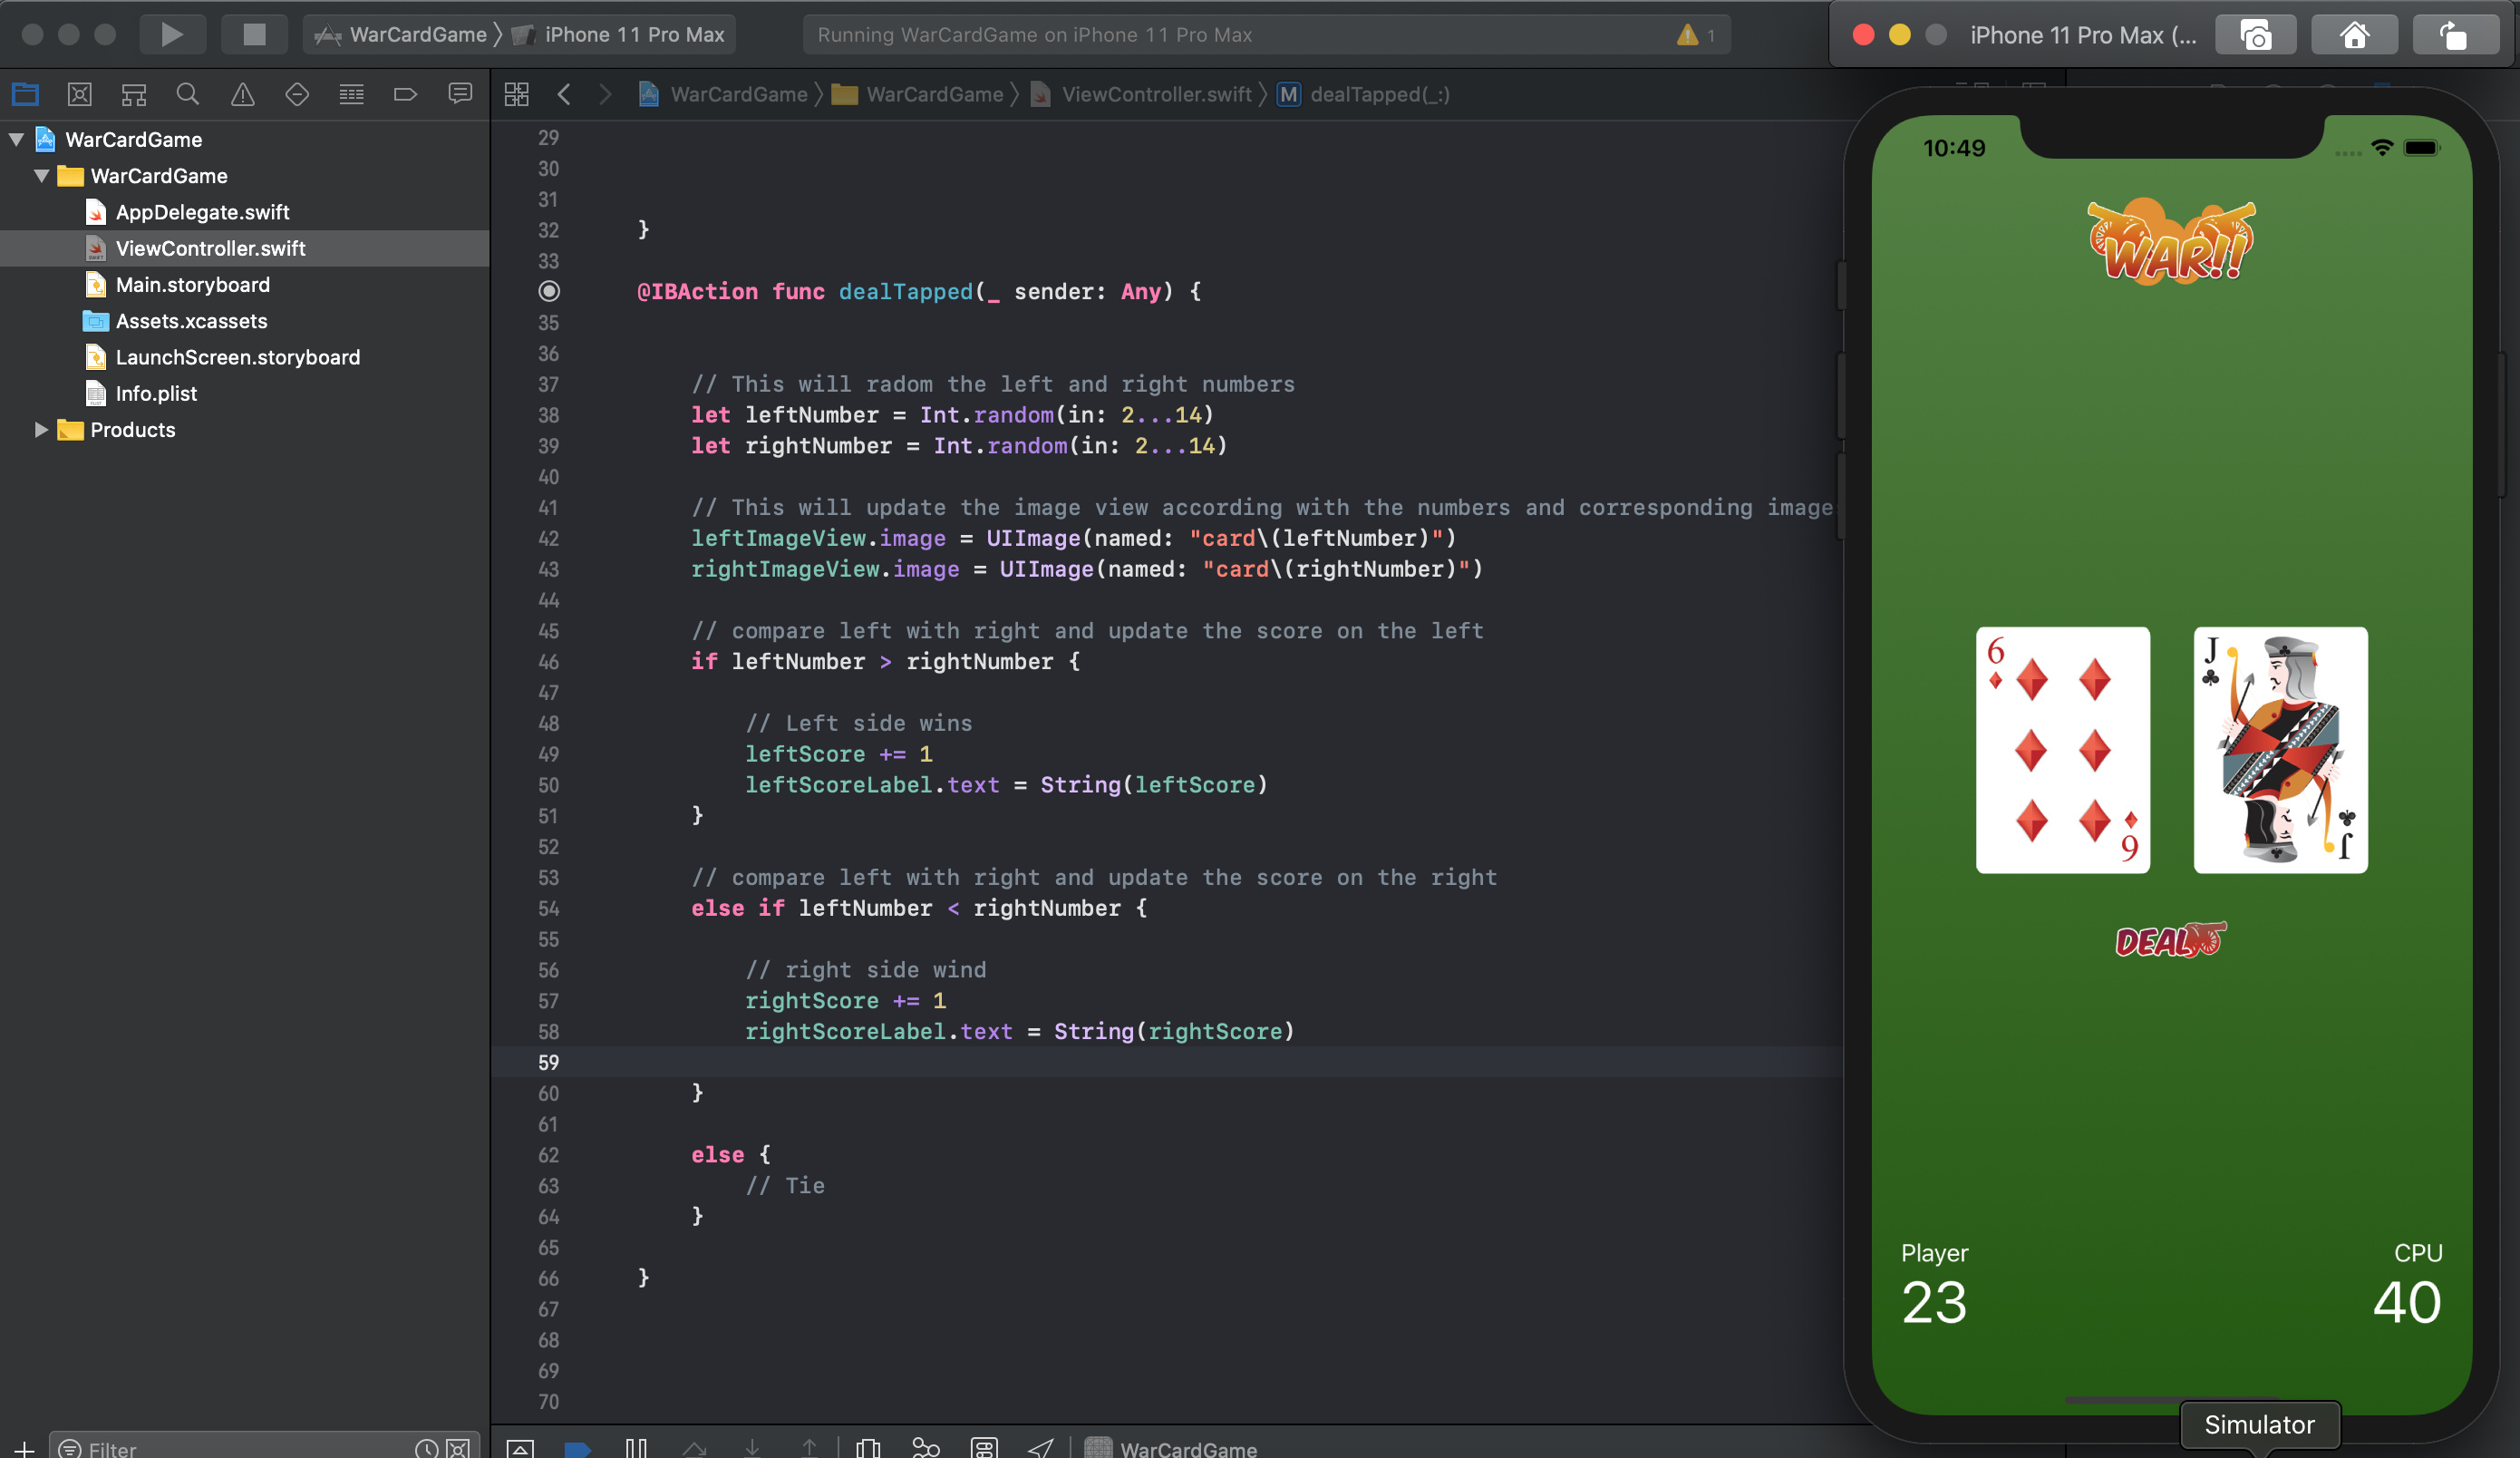Pause program execution in debug bar
This screenshot has height=1458, width=2520.
pos(636,1447)
